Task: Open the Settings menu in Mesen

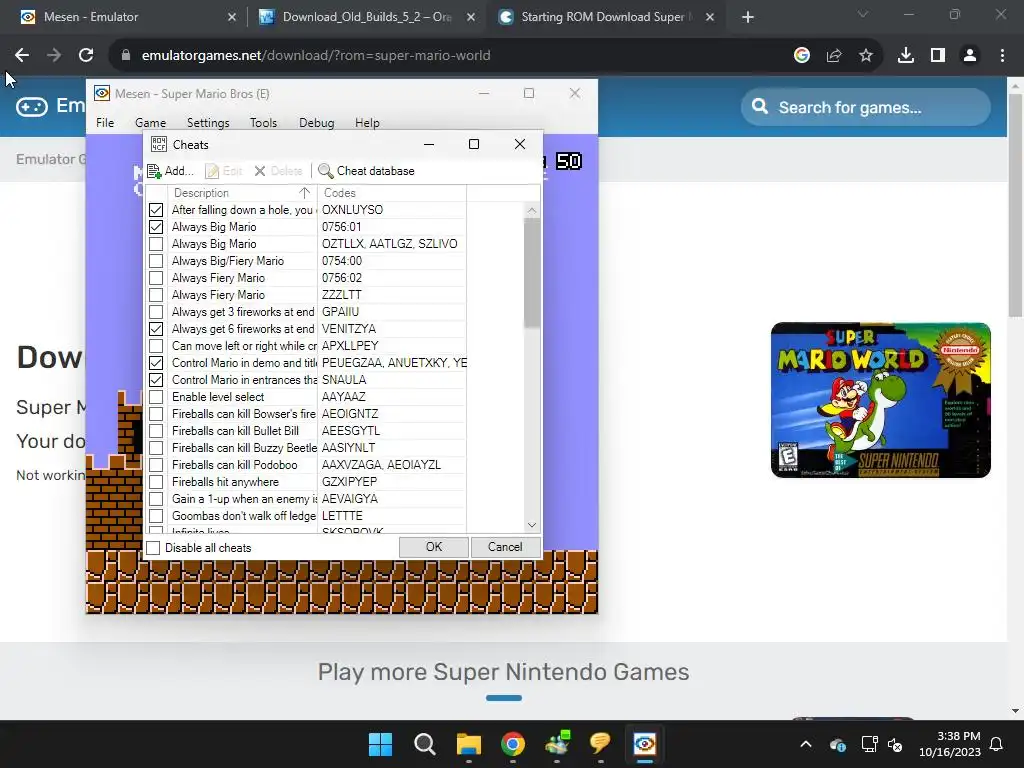Action: [x=208, y=123]
